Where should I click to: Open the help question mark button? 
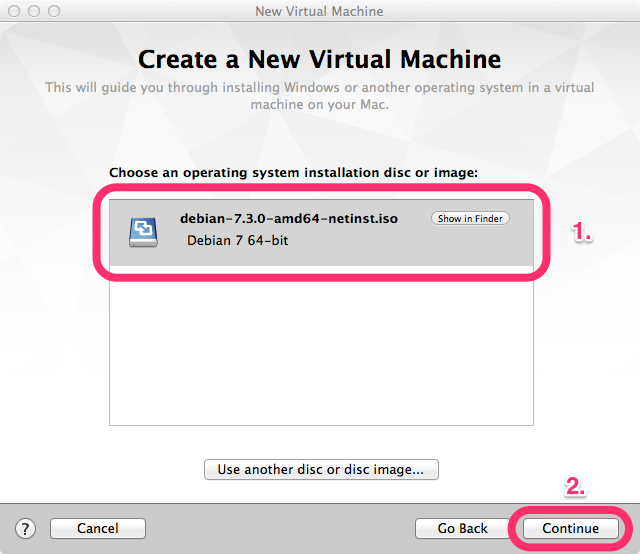(25, 529)
